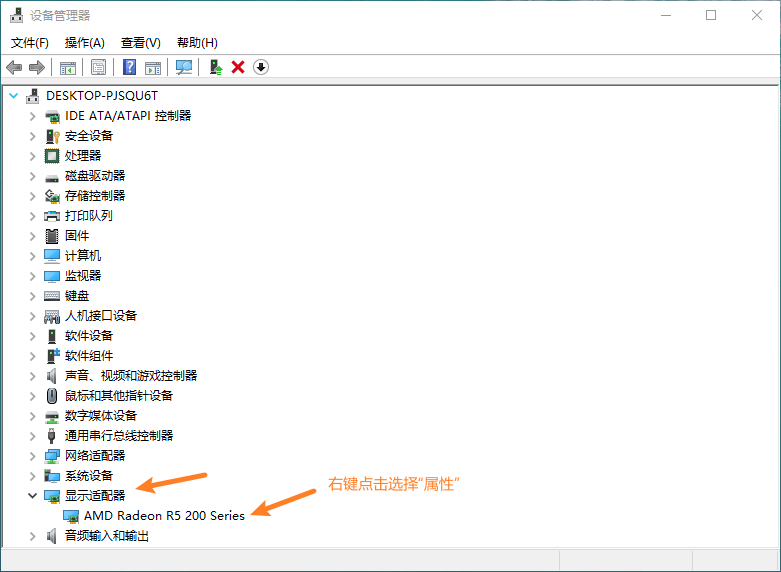The width and height of the screenshot is (781, 572).
Task: Expand the 软件设备 category
Action: 33,336
